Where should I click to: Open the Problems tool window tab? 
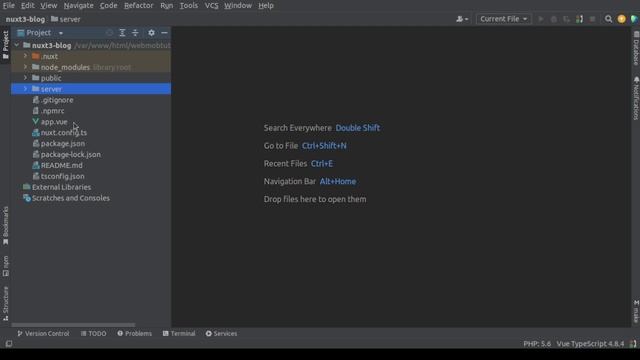pos(134,333)
